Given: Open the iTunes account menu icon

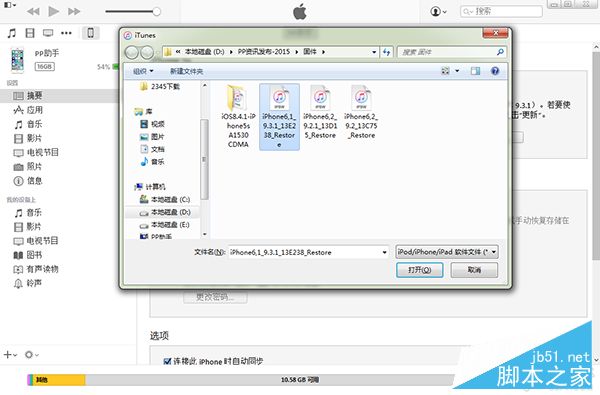Looking at the screenshot, I should pyautogui.click(x=439, y=11).
